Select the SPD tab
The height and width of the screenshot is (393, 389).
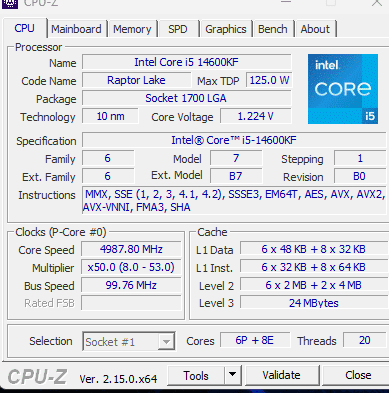click(x=178, y=29)
